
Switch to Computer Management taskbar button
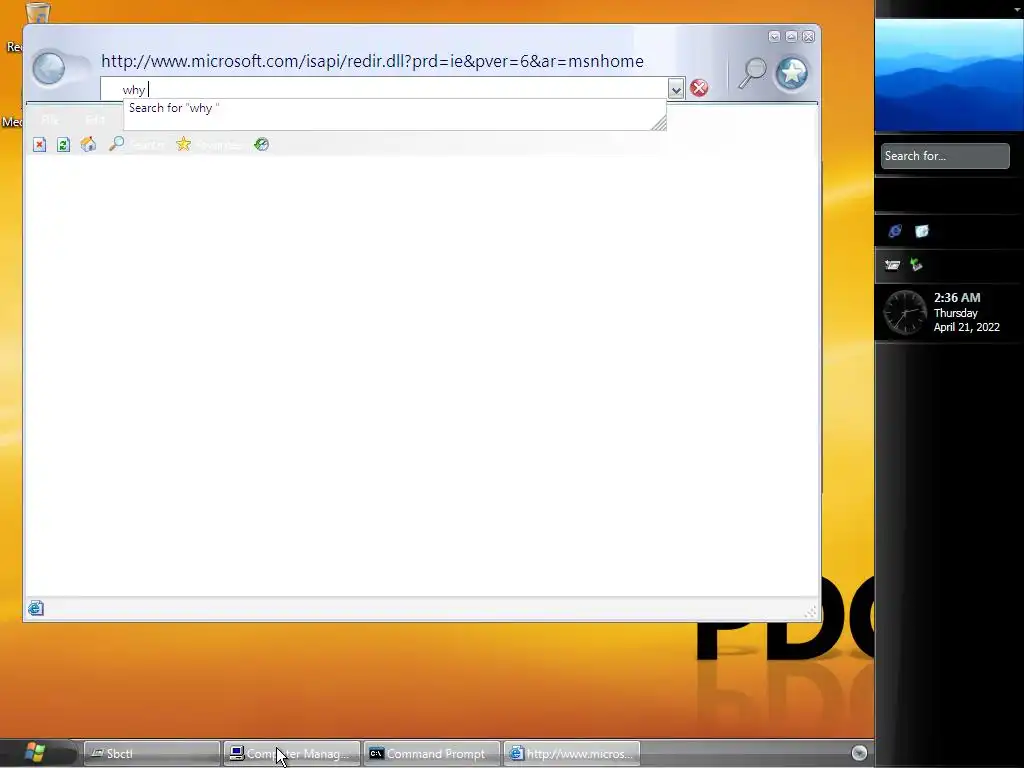click(x=291, y=754)
